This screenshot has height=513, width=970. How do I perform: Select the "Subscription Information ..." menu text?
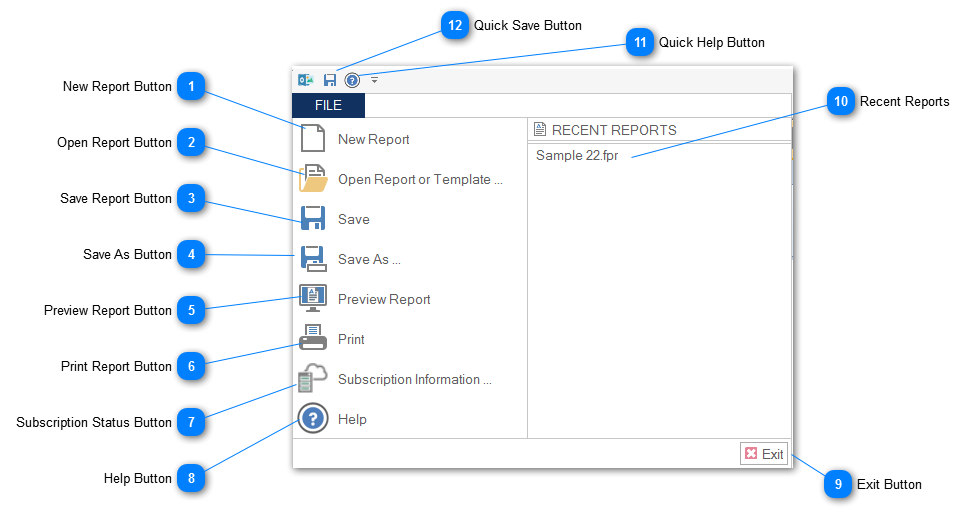pos(415,380)
